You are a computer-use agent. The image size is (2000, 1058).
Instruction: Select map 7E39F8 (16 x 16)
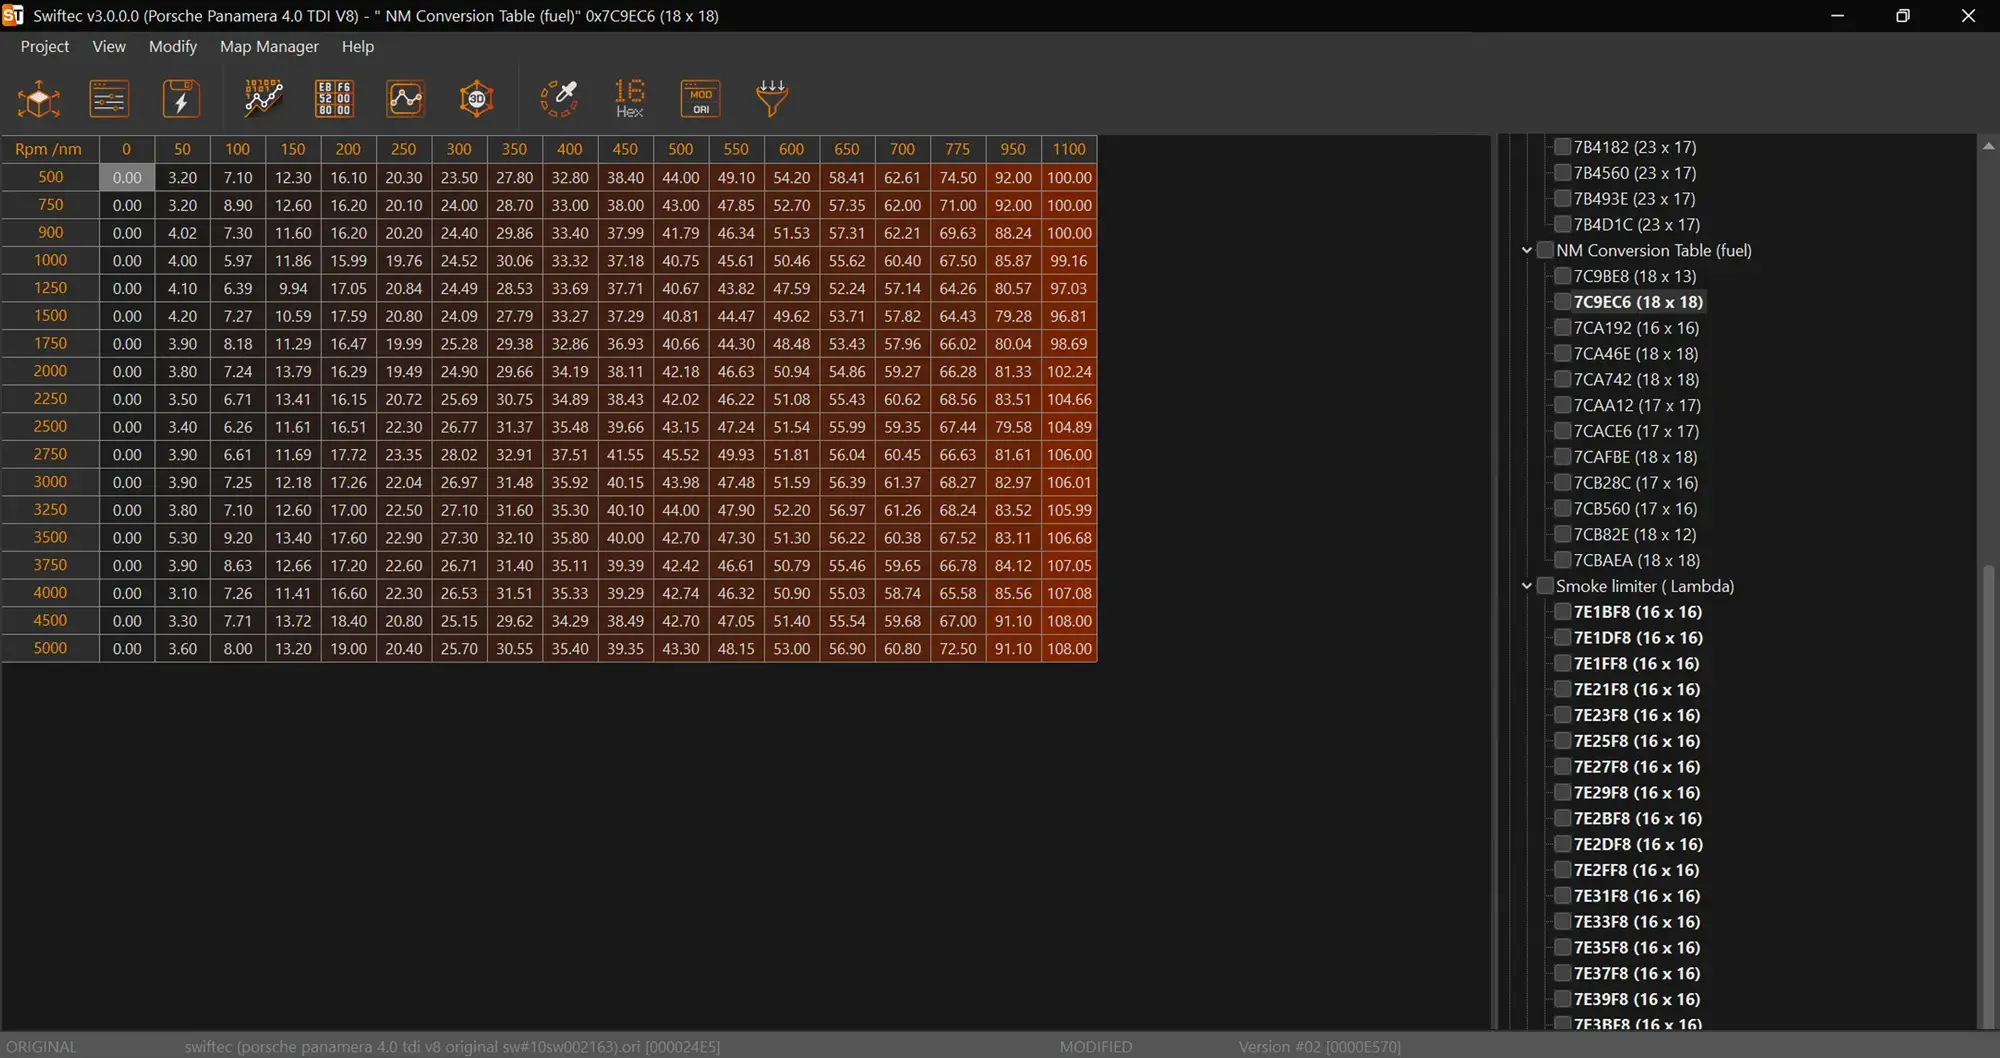[x=1637, y=999]
